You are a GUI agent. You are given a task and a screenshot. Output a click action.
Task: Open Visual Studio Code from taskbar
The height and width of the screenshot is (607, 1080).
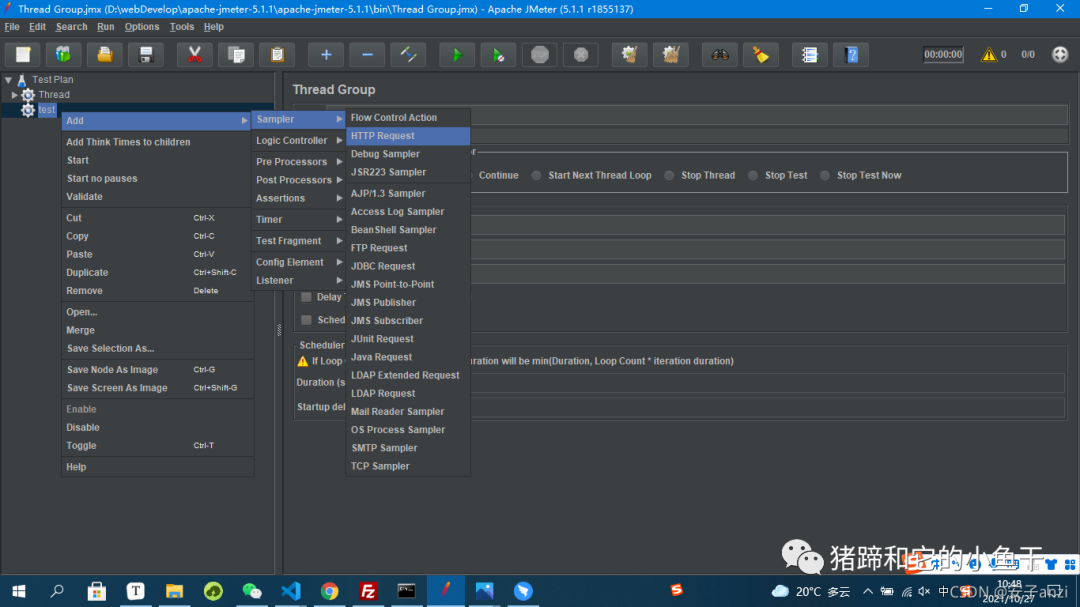point(291,590)
